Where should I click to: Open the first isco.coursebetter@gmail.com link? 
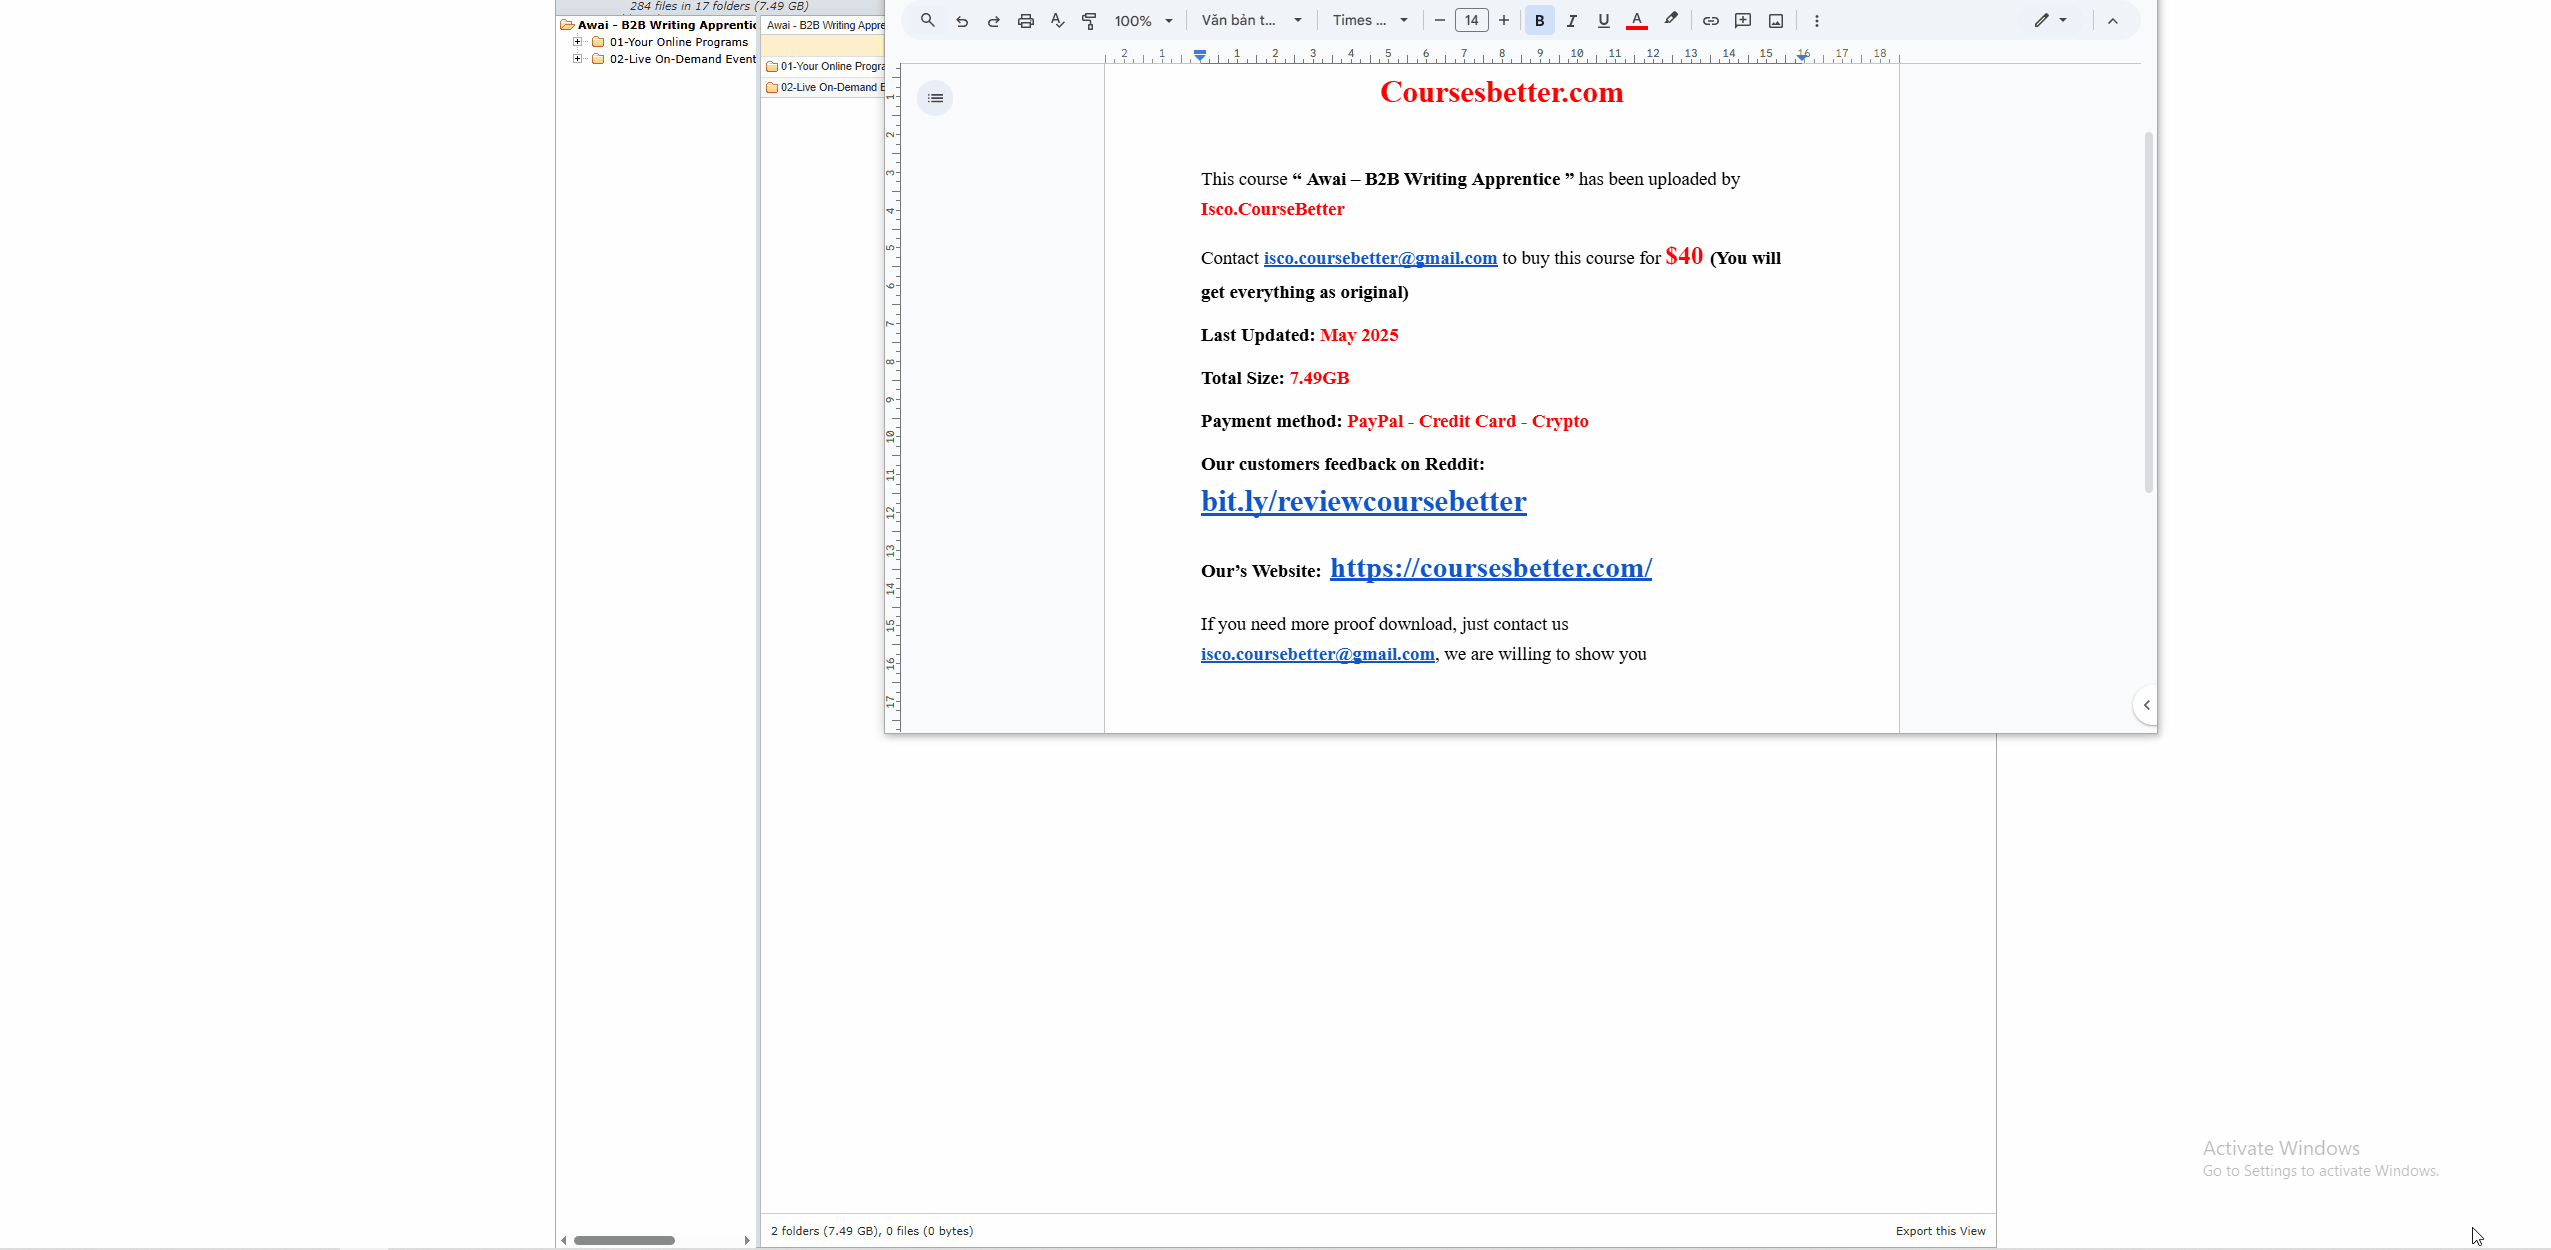(x=1380, y=258)
